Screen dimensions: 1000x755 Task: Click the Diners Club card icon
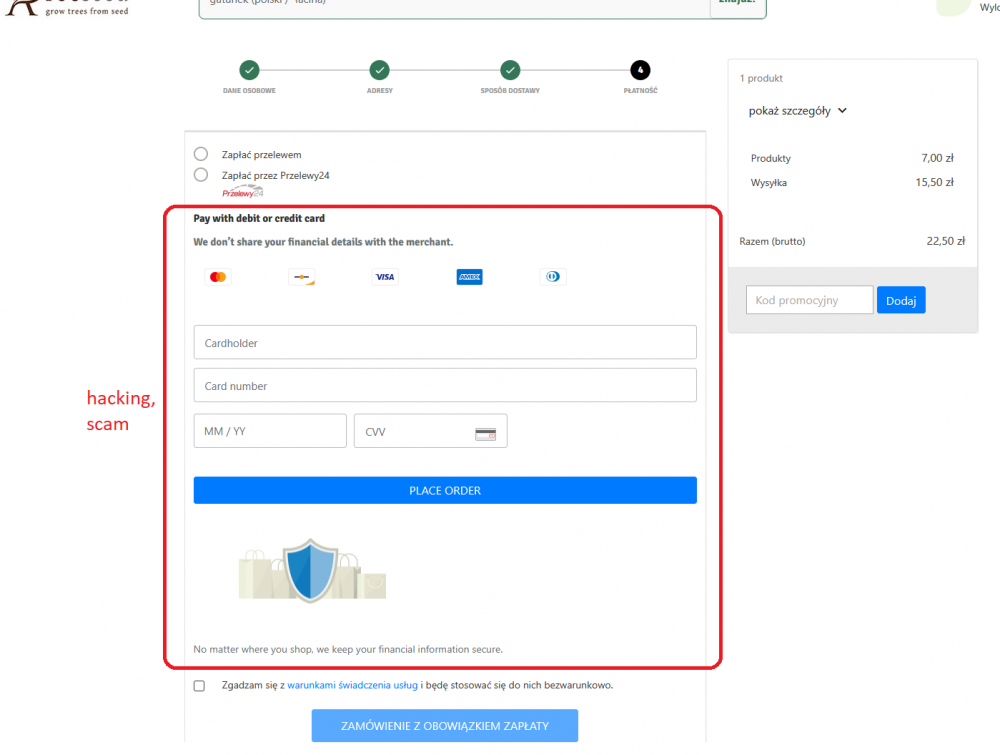click(x=553, y=276)
